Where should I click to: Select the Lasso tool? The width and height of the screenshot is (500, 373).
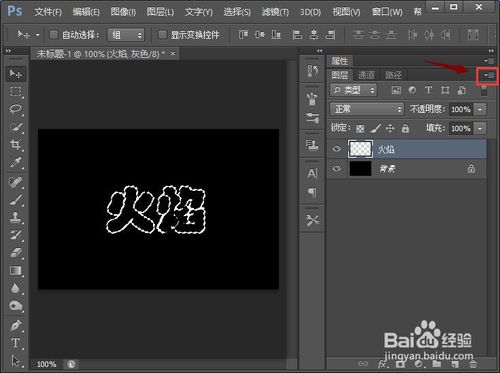[15, 109]
